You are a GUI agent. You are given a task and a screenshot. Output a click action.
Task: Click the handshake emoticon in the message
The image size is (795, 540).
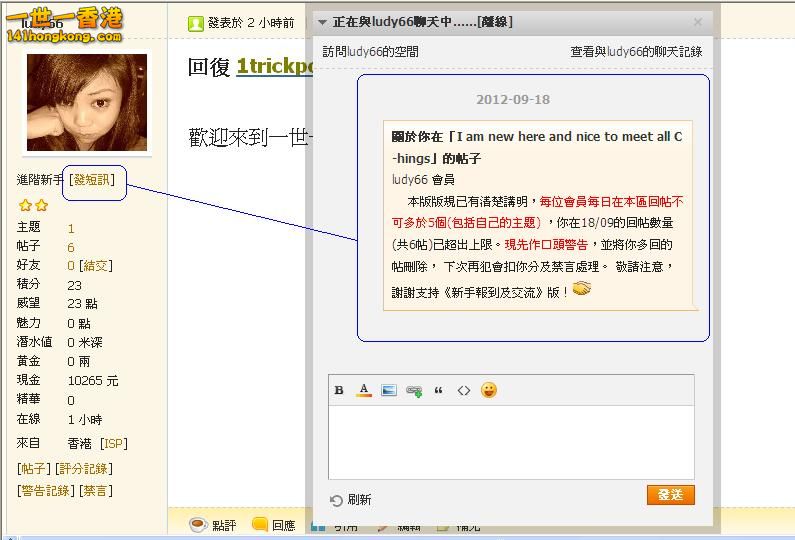point(582,289)
